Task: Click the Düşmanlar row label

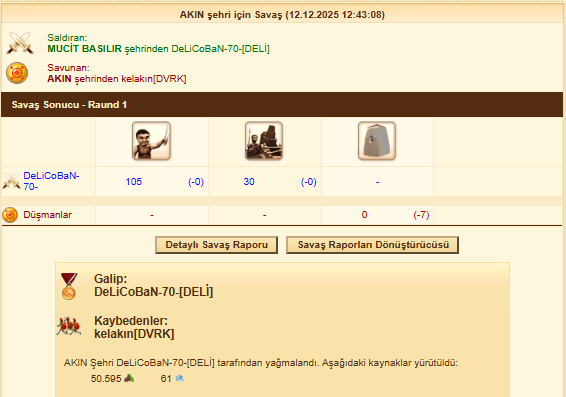Action: coord(47,215)
